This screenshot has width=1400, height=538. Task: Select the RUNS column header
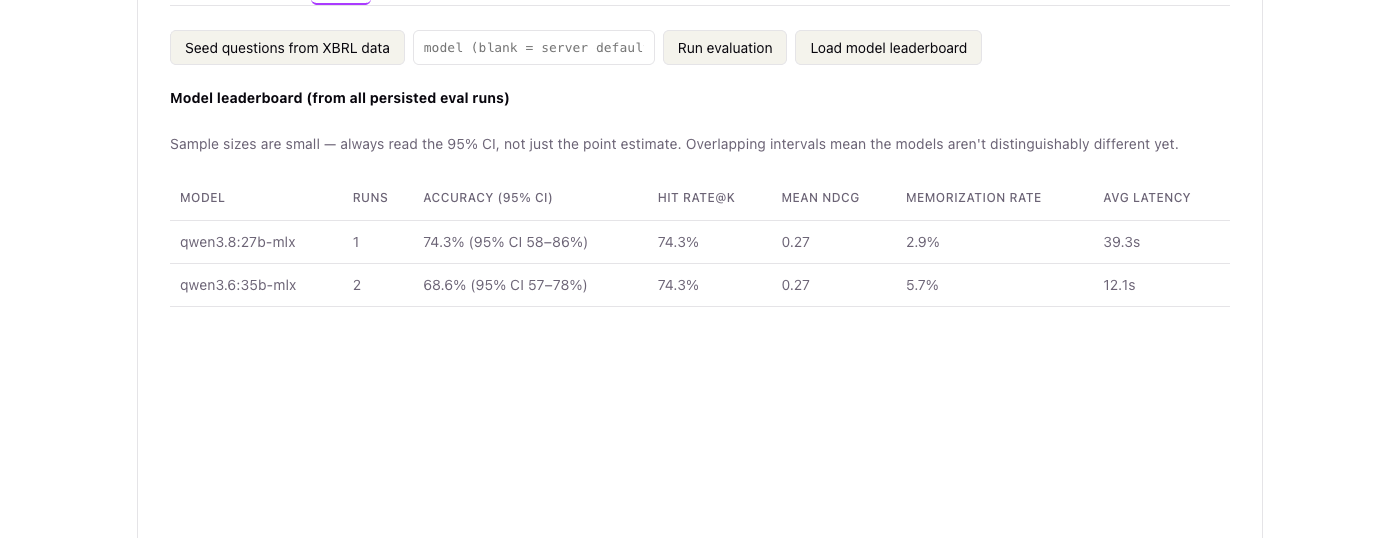pos(370,198)
